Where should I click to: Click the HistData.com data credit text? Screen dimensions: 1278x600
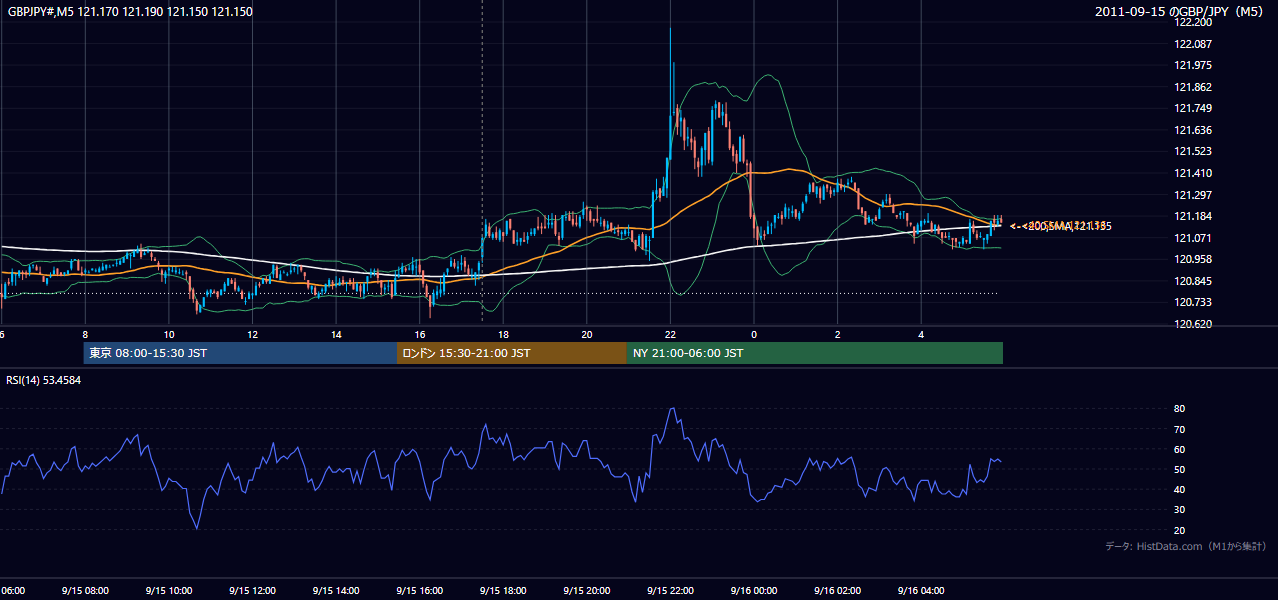[1186, 546]
